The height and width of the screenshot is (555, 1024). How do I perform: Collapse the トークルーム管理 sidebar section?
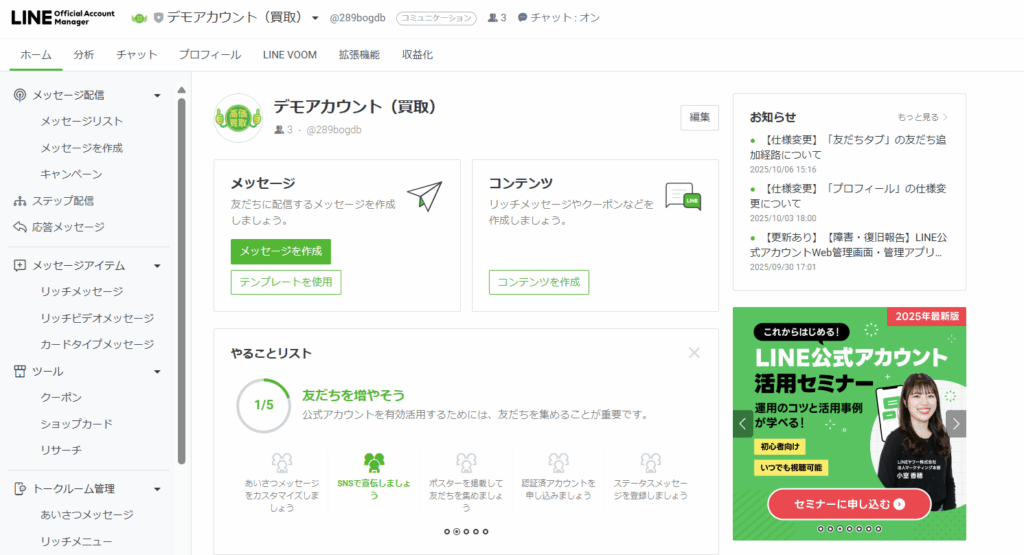(x=157, y=489)
